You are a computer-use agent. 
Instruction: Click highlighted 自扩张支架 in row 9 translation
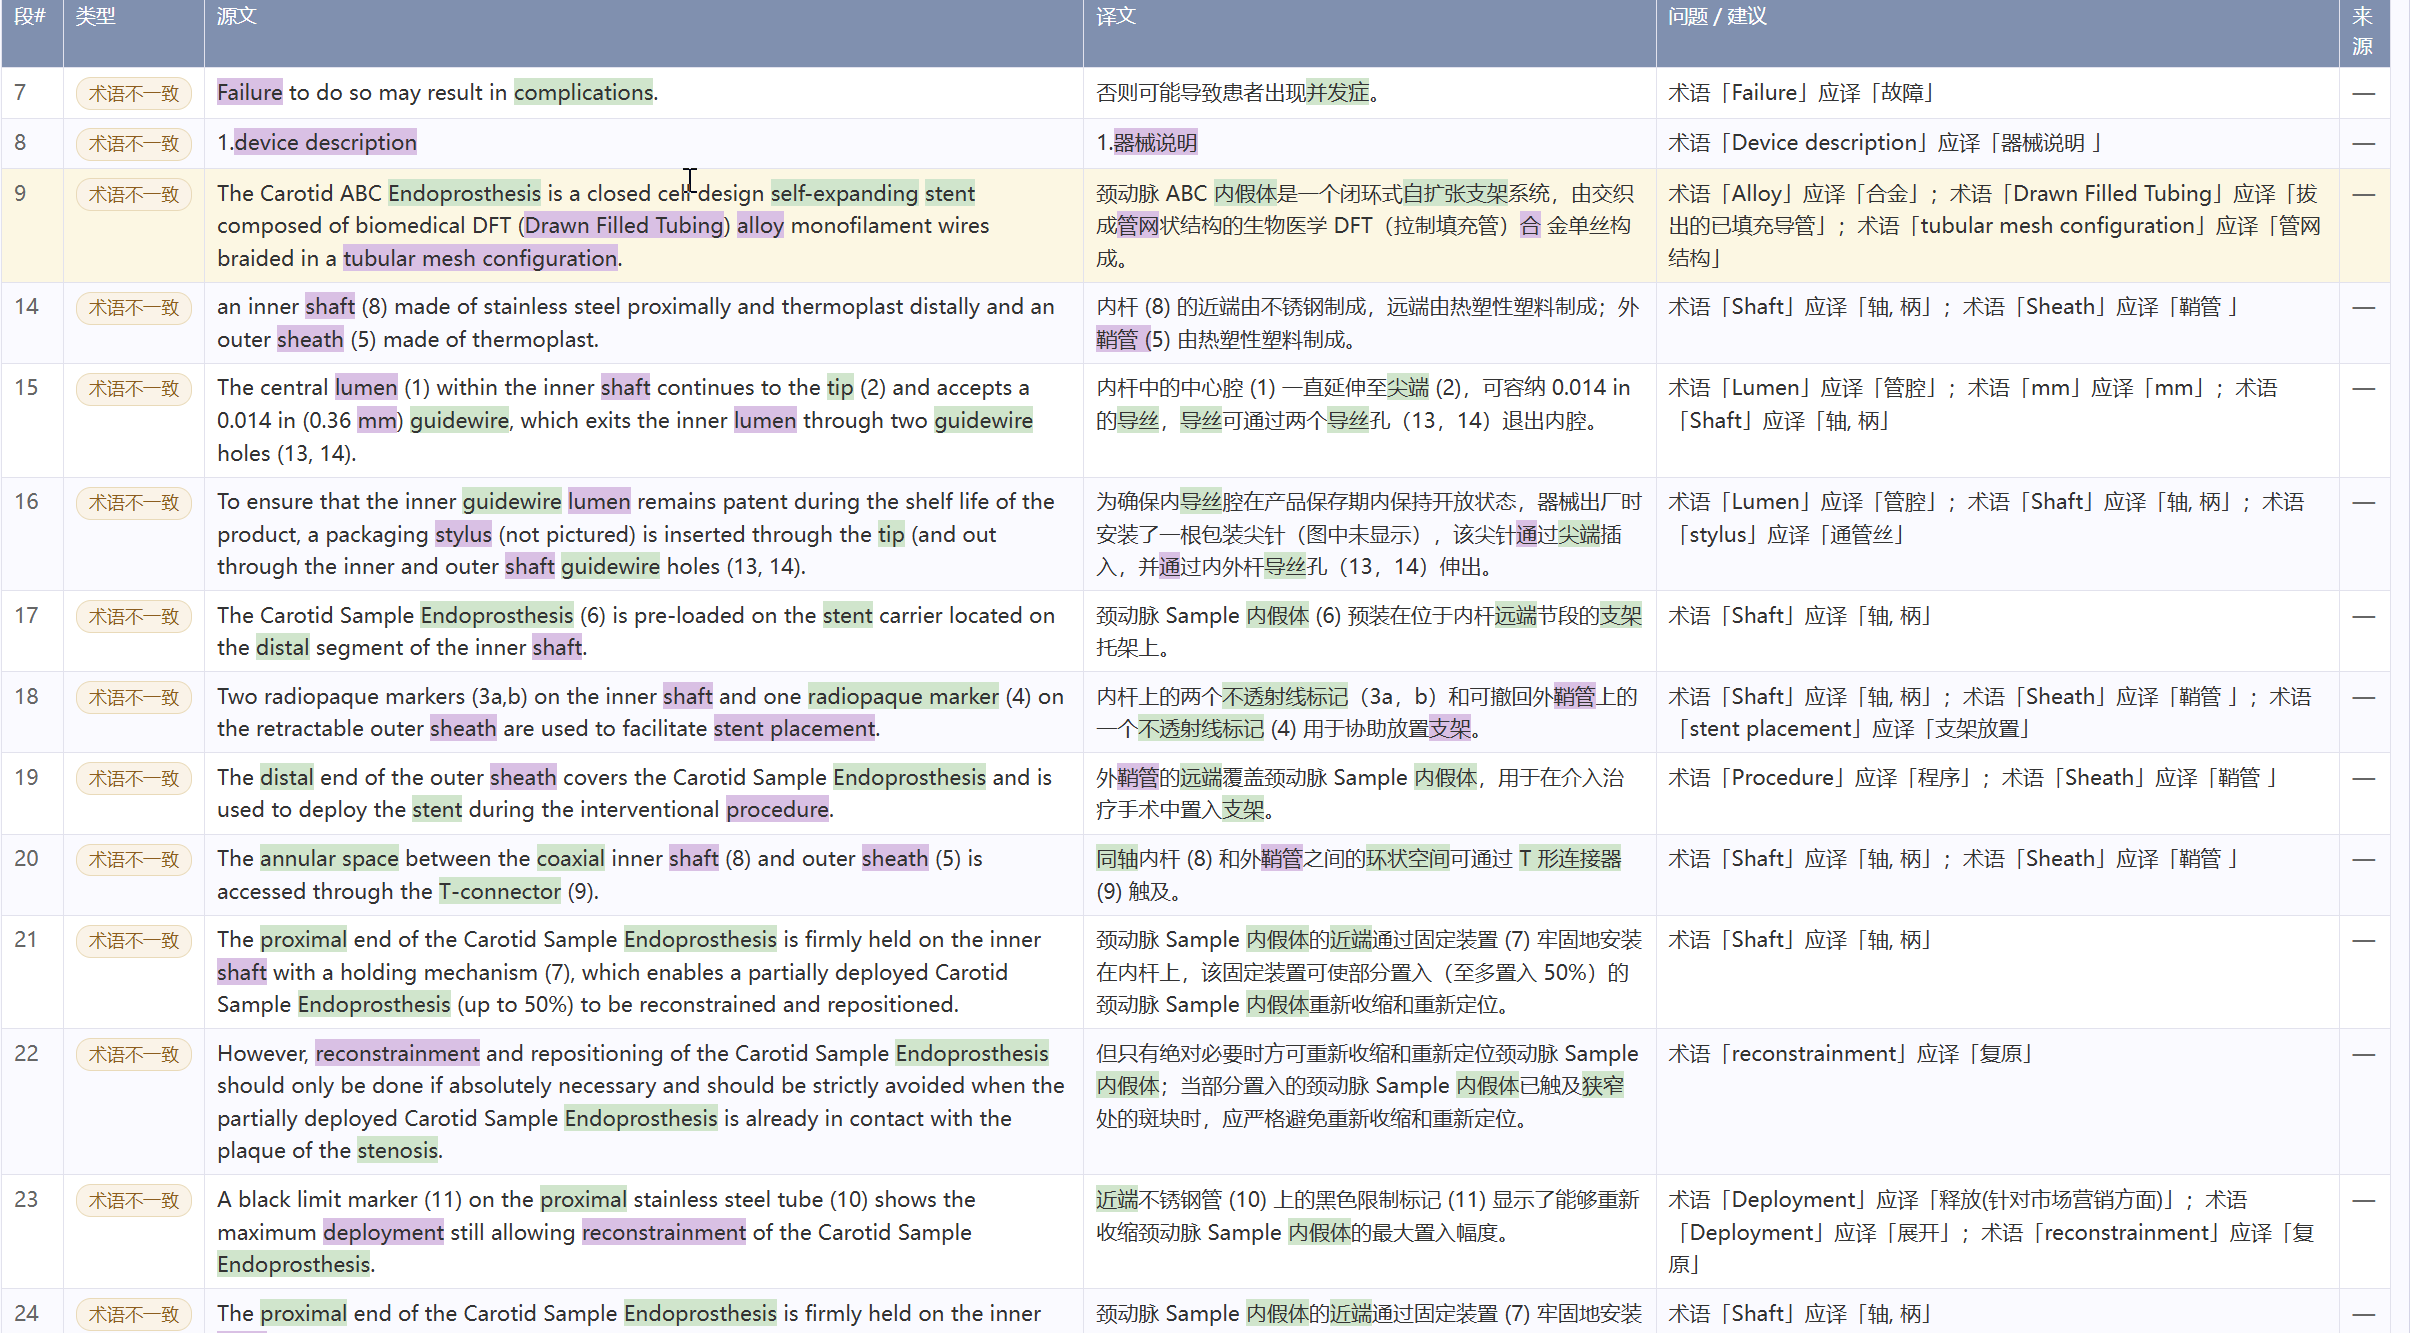[1454, 194]
